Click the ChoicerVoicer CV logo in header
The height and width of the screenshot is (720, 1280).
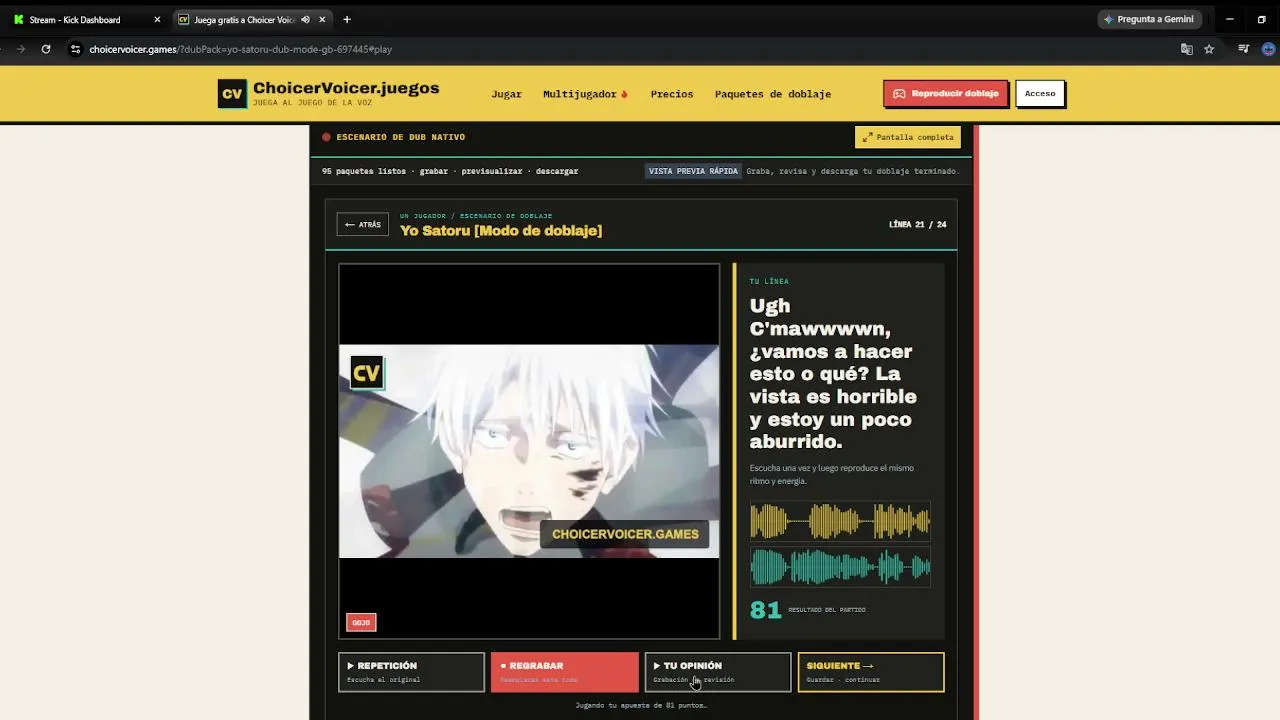coord(232,94)
